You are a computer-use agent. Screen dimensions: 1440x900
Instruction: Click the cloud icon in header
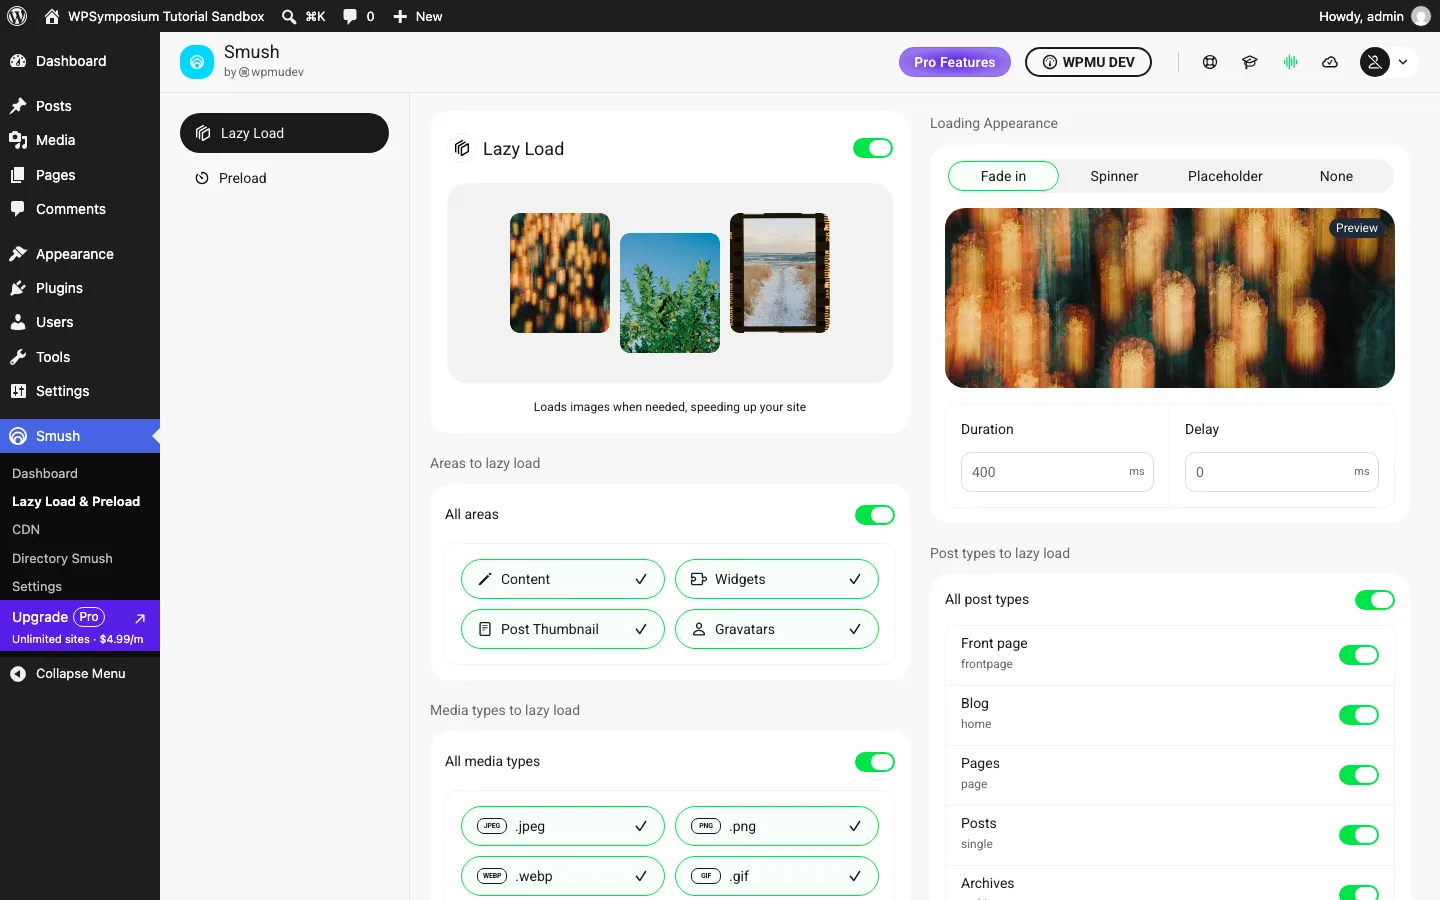click(x=1330, y=62)
